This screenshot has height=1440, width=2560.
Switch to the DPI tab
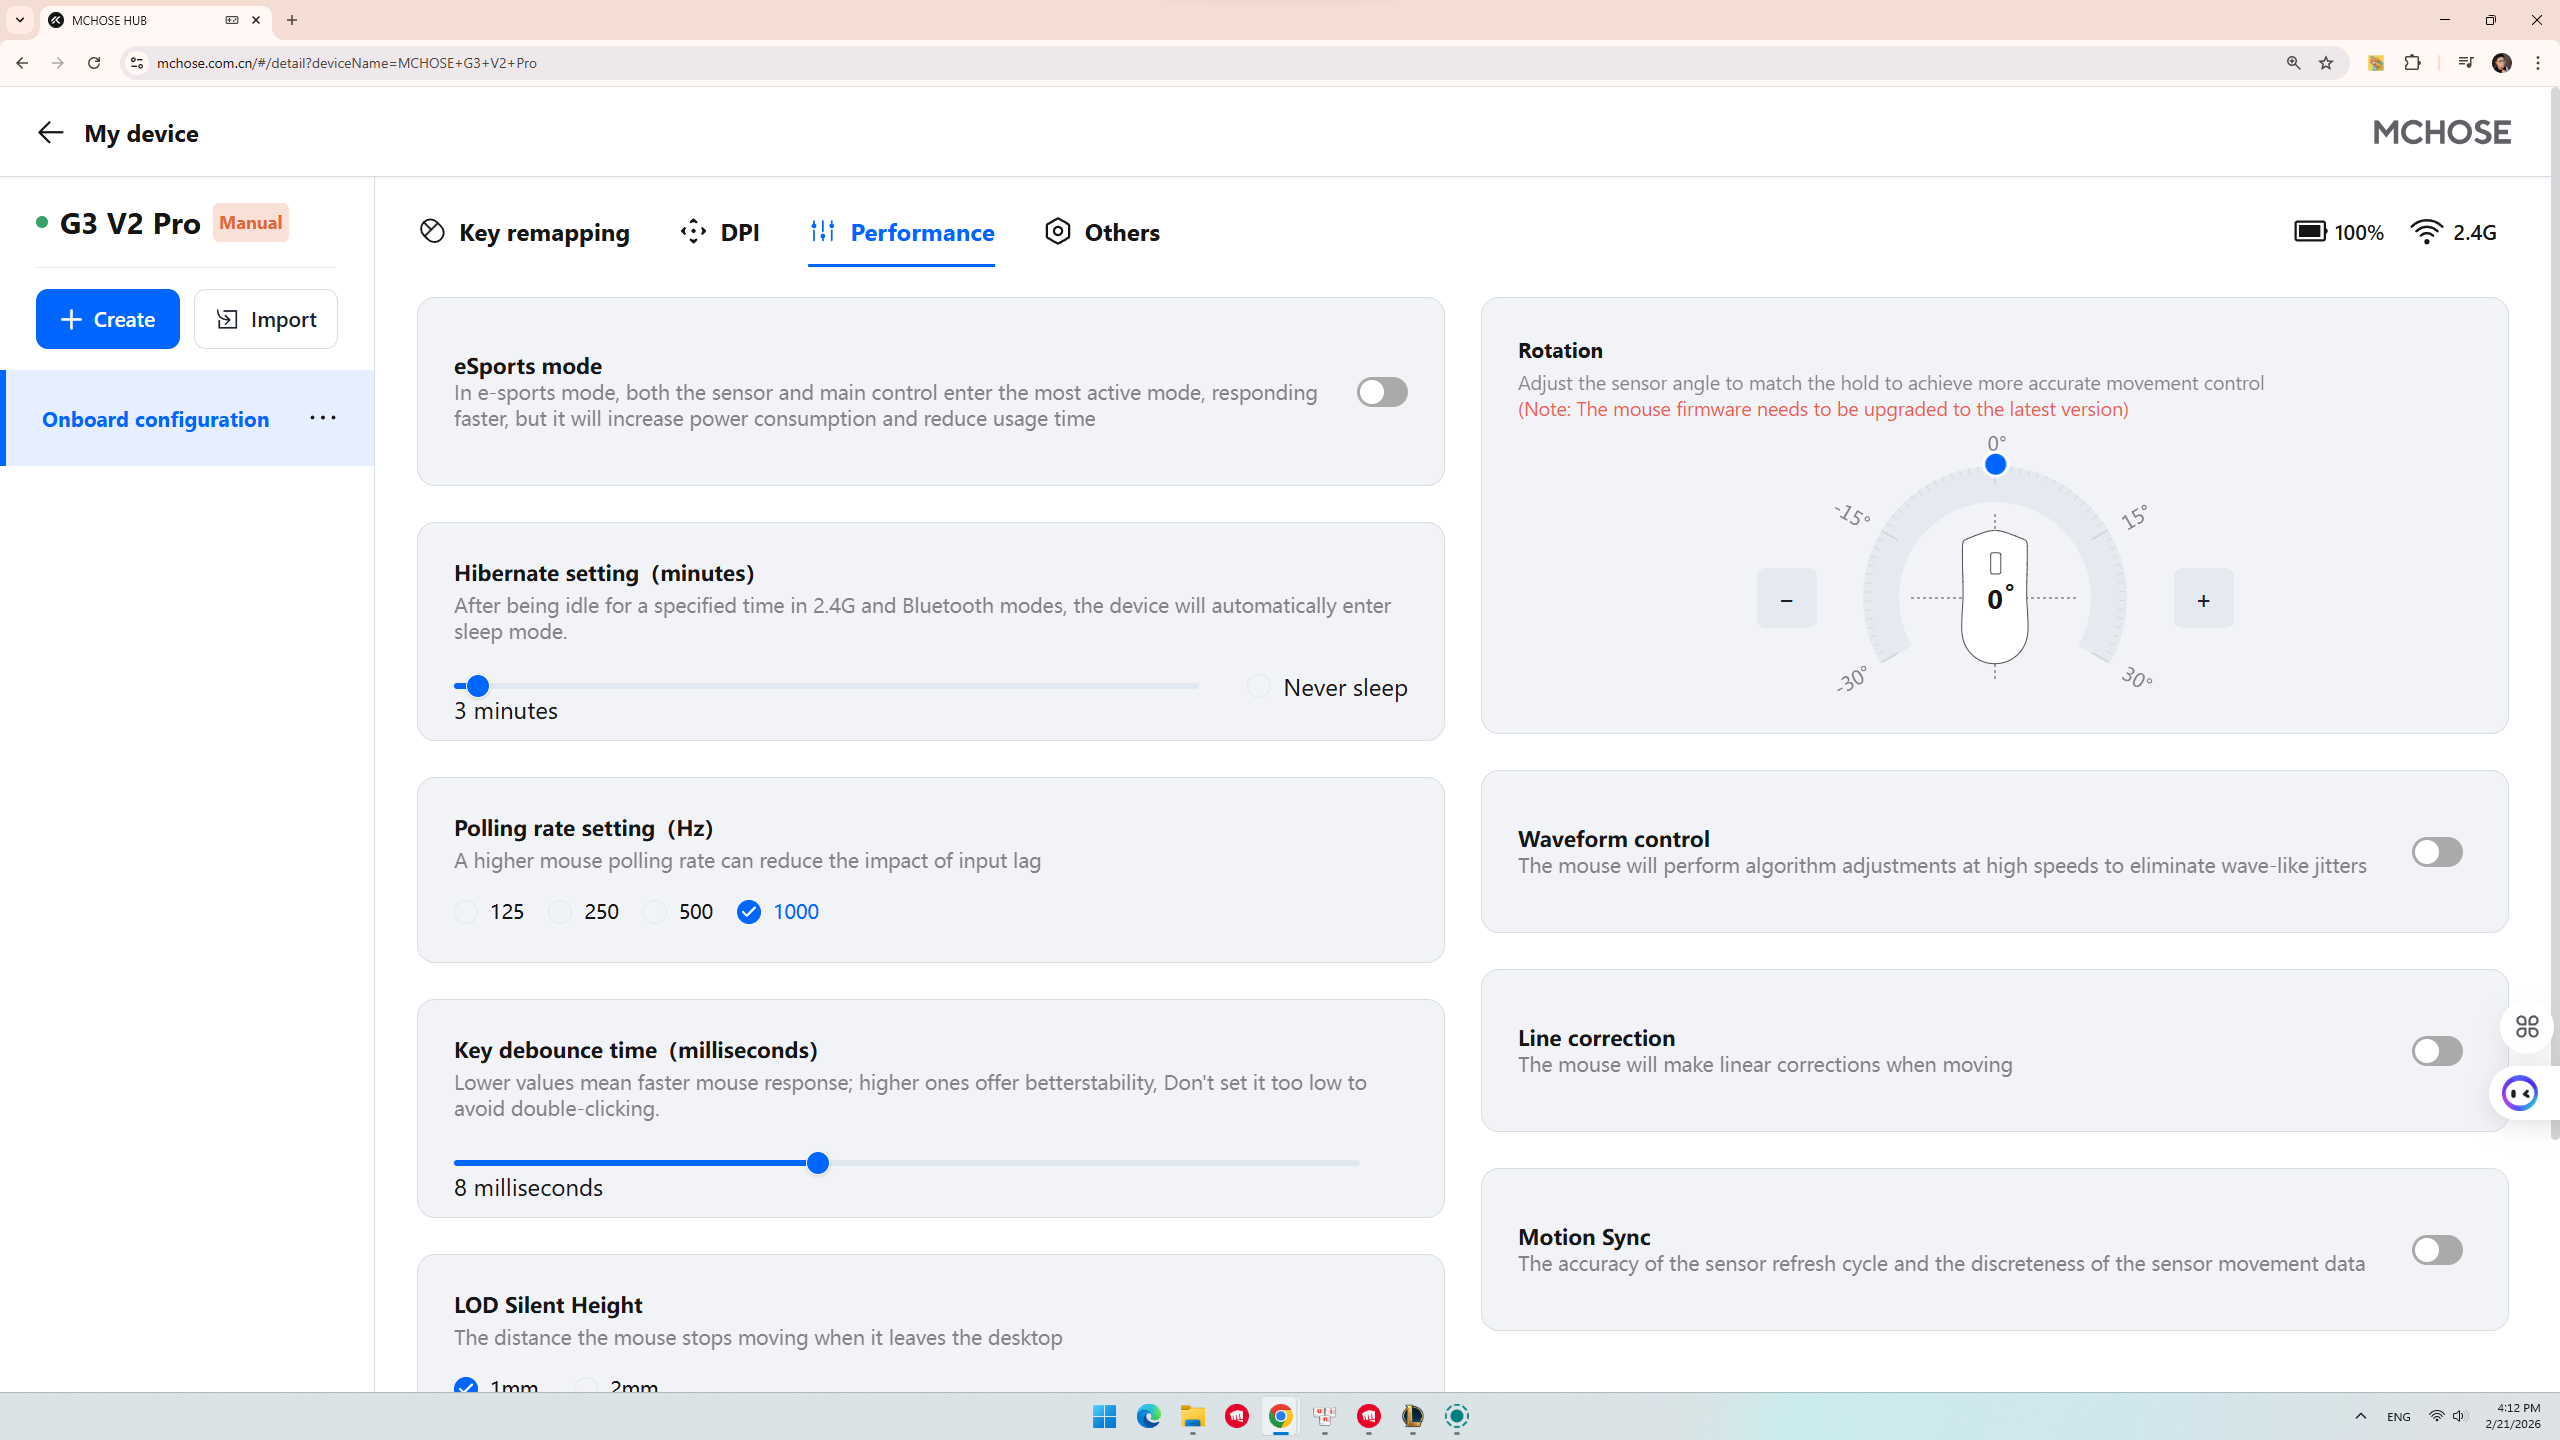(x=720, y=232)
